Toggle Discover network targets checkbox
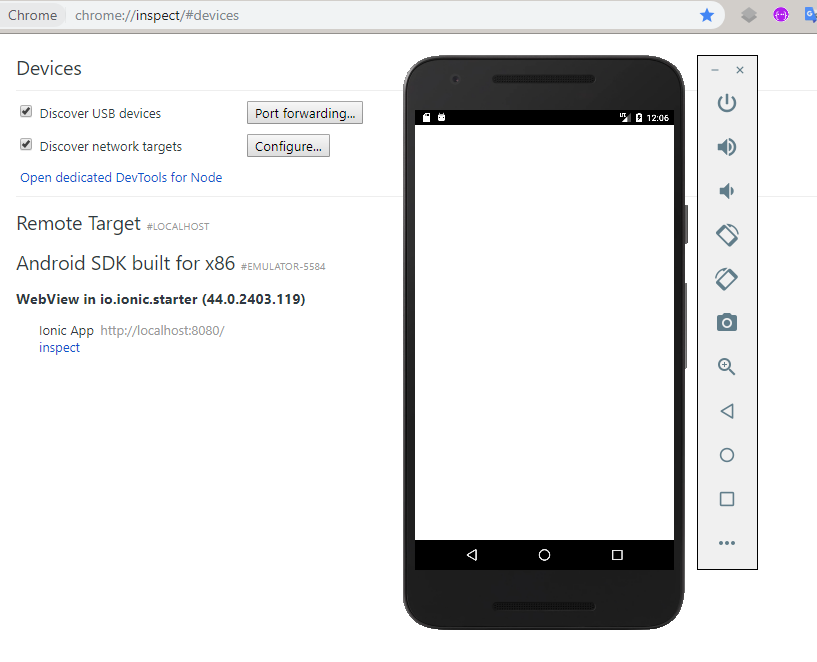 [26, 144]
